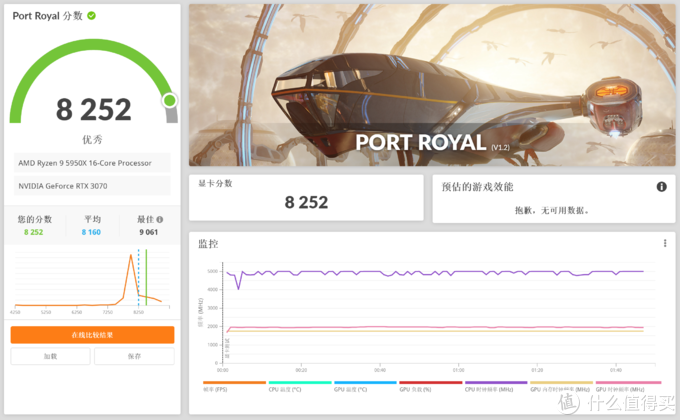Image resolution: width=680 pixels, height=420 pixels.
Task: Click the orange 在线比较结果 button
Action: 92,335
